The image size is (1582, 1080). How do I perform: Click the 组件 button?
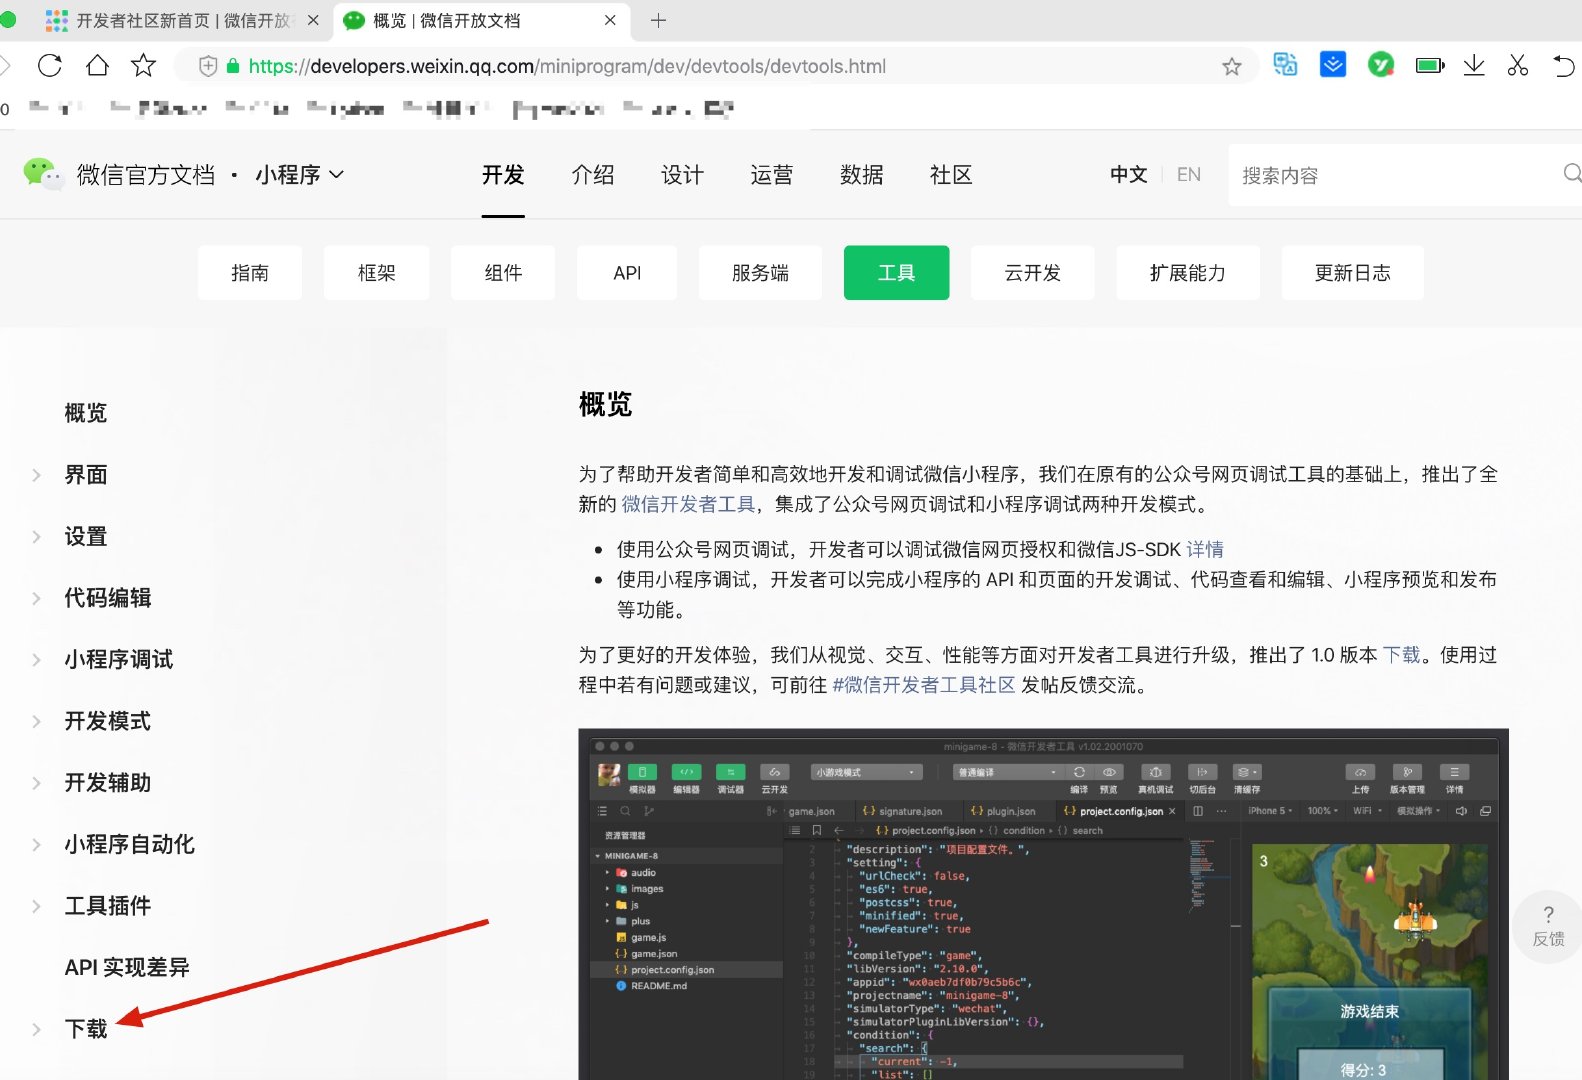point(503,273)
